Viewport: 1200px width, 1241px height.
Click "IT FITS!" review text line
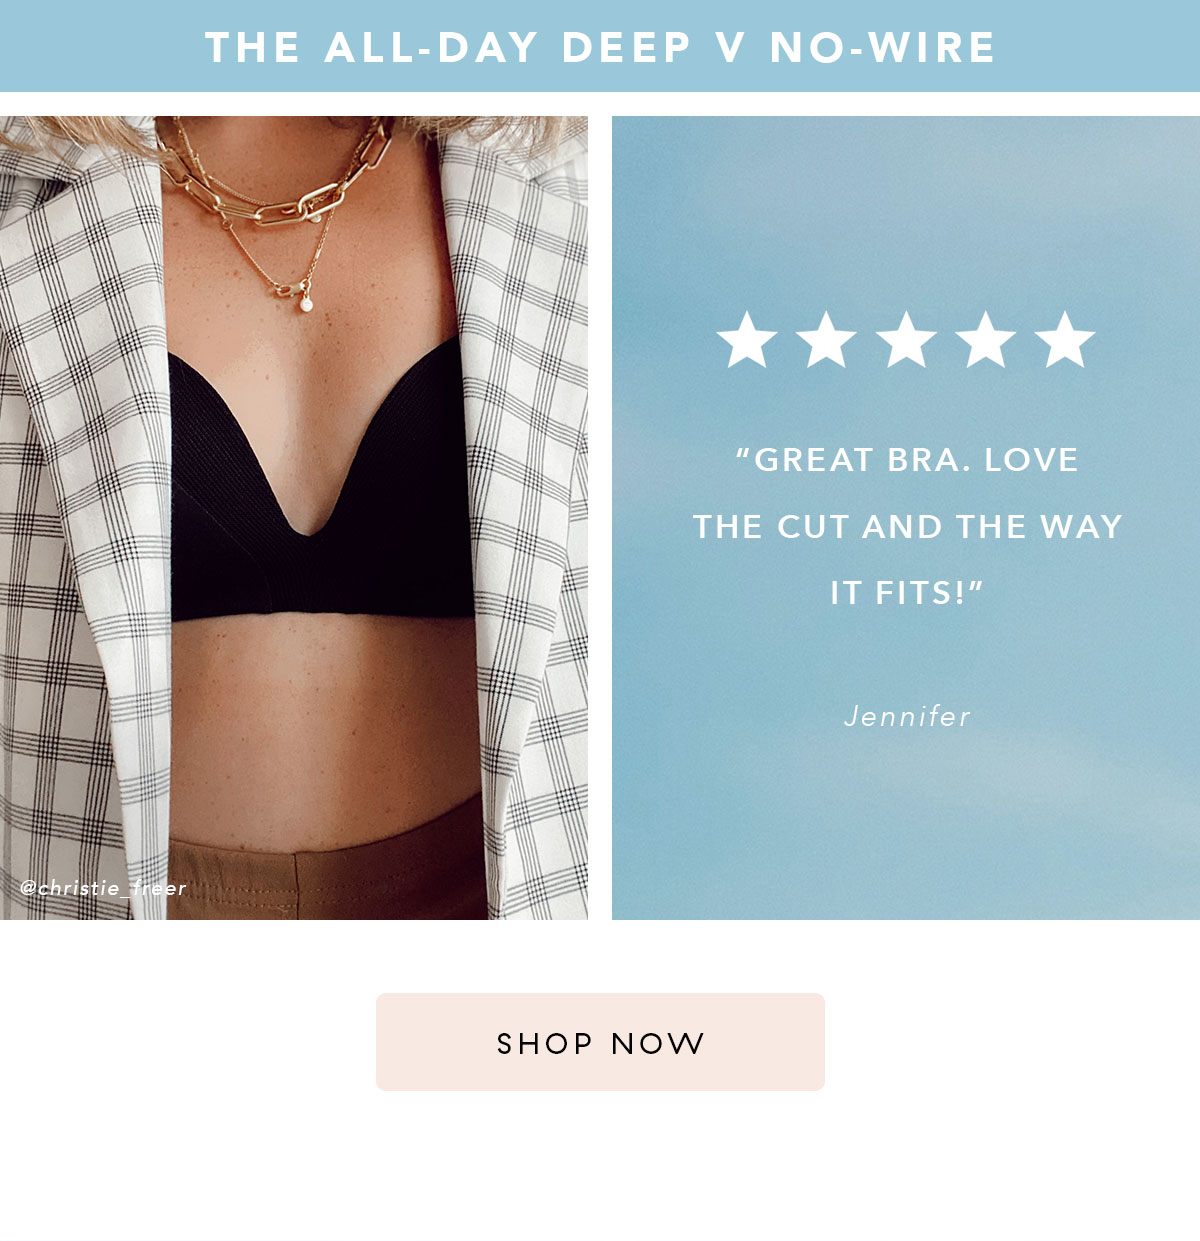coord(907,593)
